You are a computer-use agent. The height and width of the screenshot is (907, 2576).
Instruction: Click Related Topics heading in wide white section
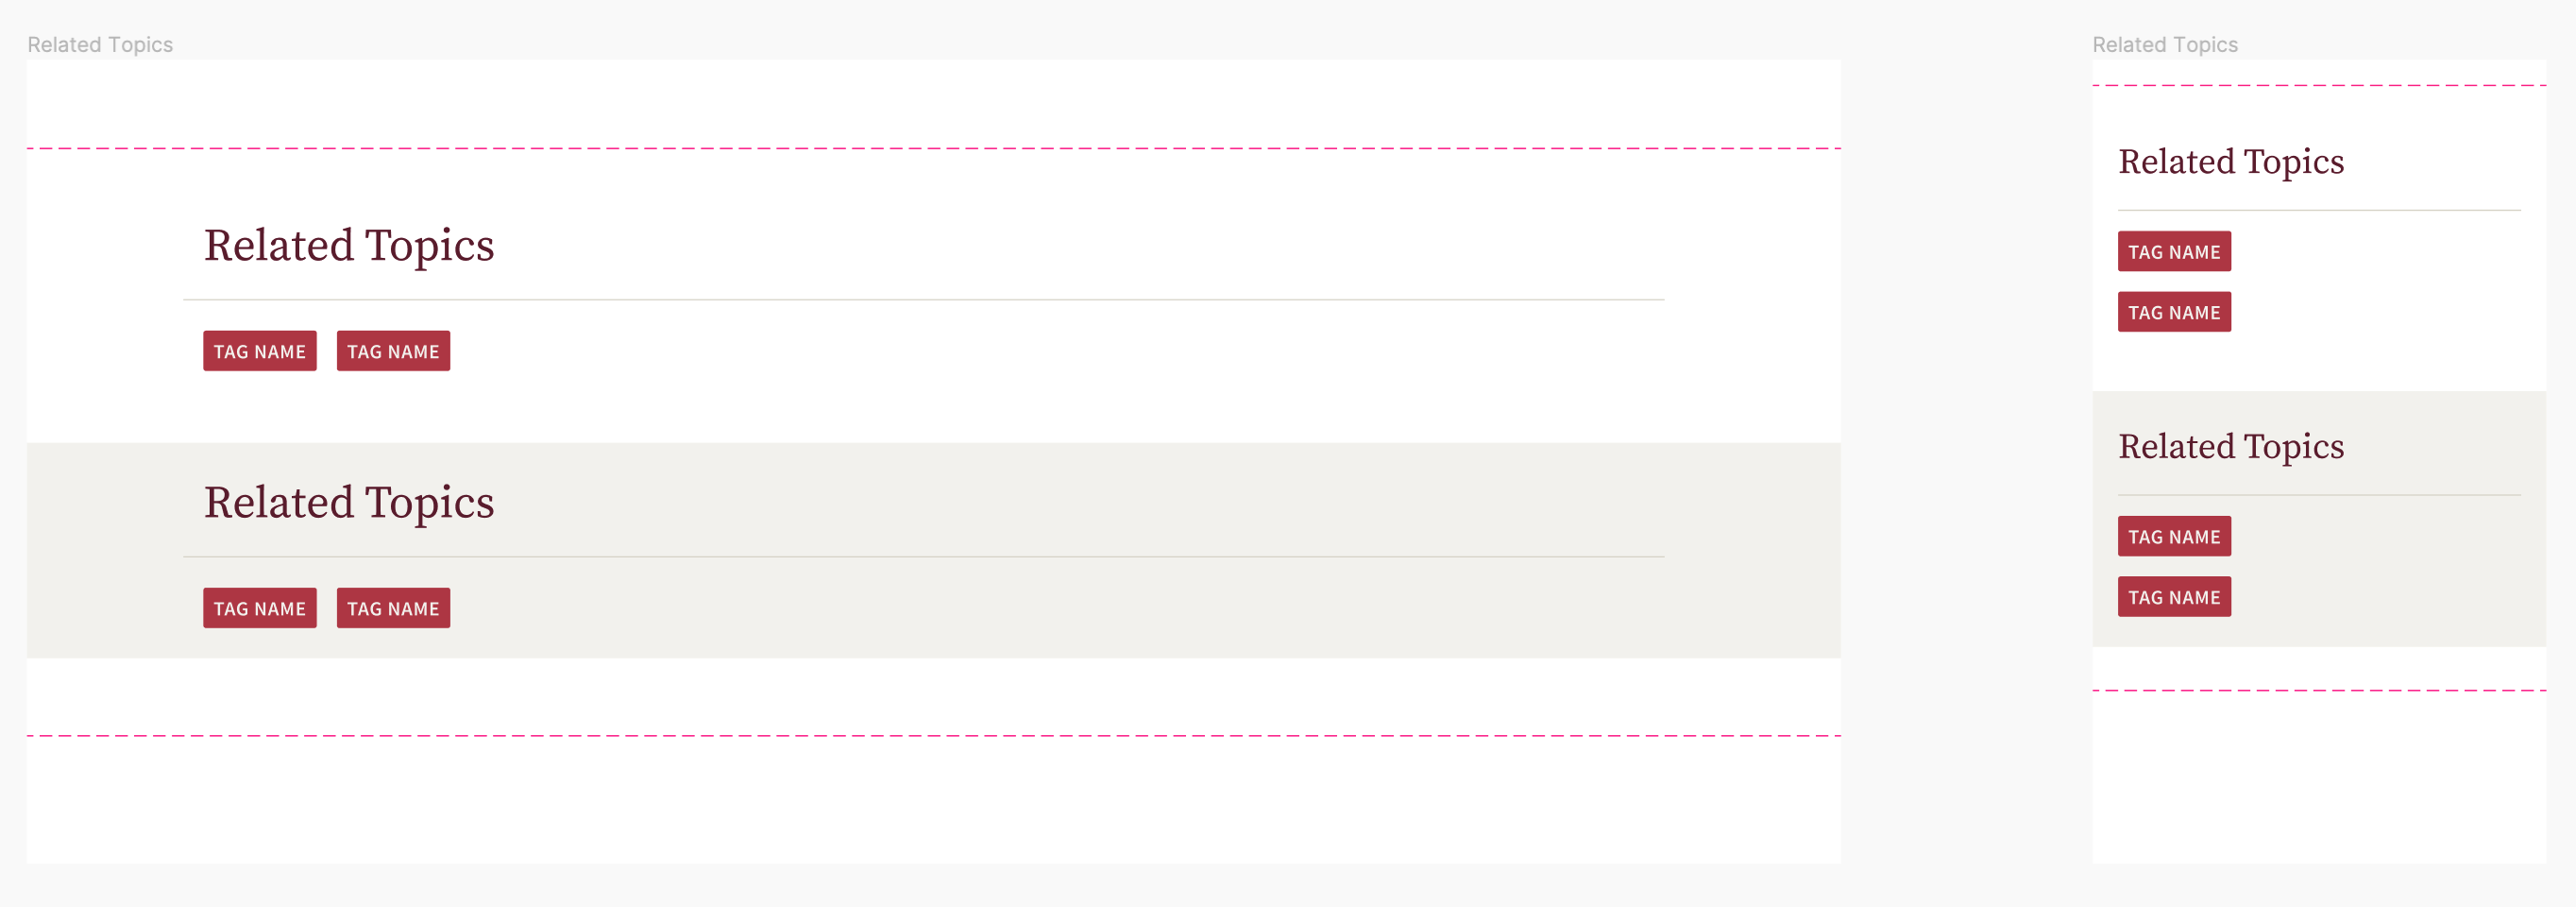coord(349,246)
